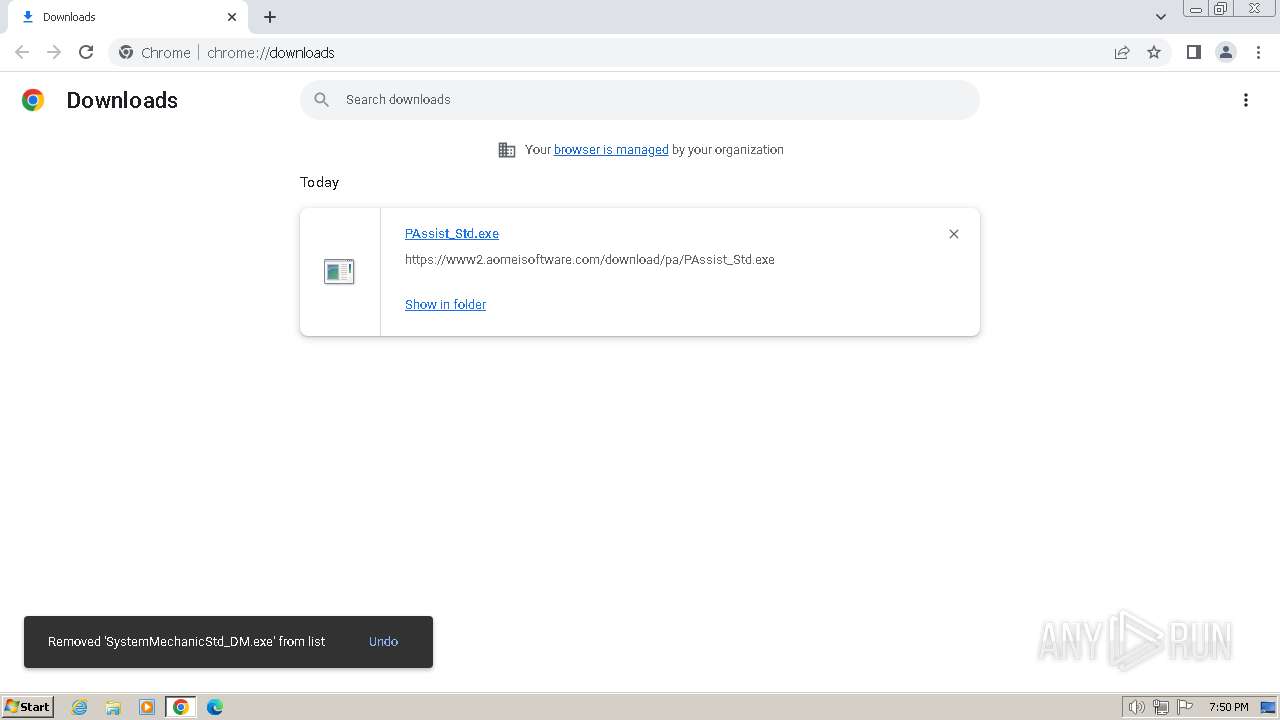This screenshot has height=720, width=1280.
Task: Click the volume speaker tray icon
Action: click(x=1137, y=707)
